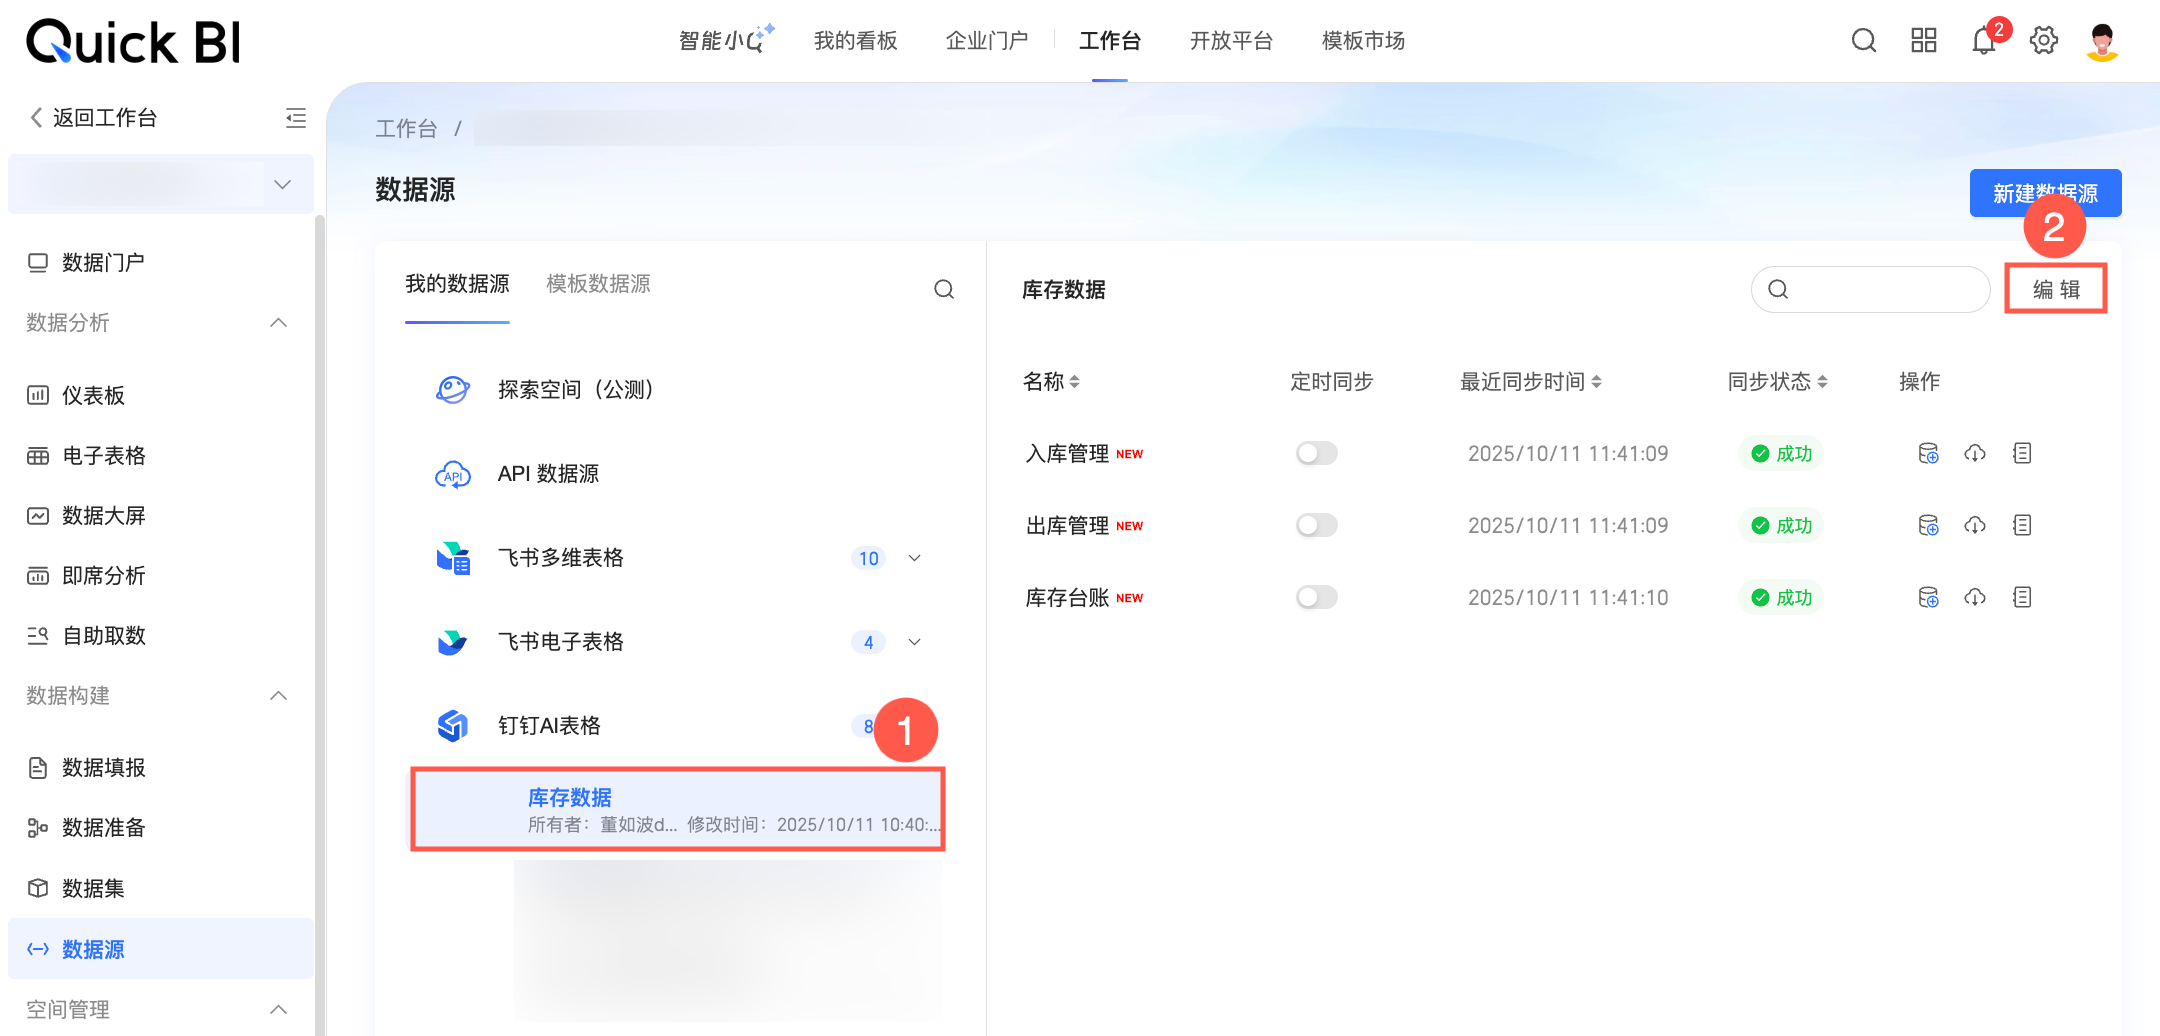Click the Quick BI logo
Image resolution: width=2160 pixels, height=1036 pixels.
click(x=134, y=42)
